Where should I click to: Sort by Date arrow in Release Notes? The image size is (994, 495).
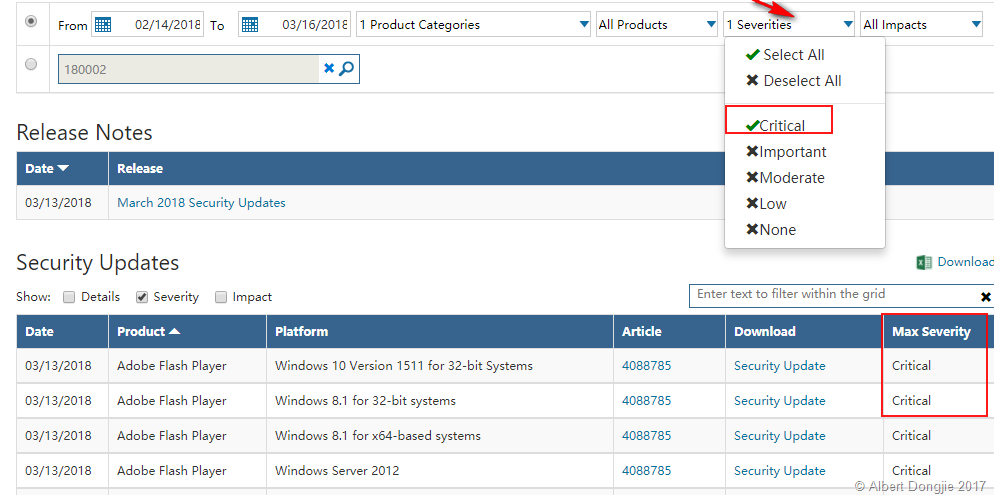tap(63, 169)
